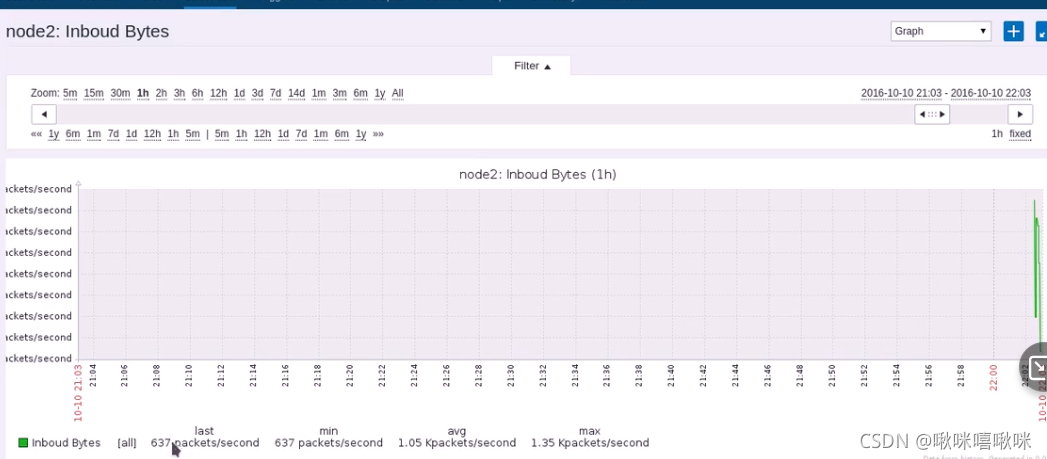Screen dimensions: 1047x459
Task: Click the left arrow of the time scrollbar
Action: 44,114
